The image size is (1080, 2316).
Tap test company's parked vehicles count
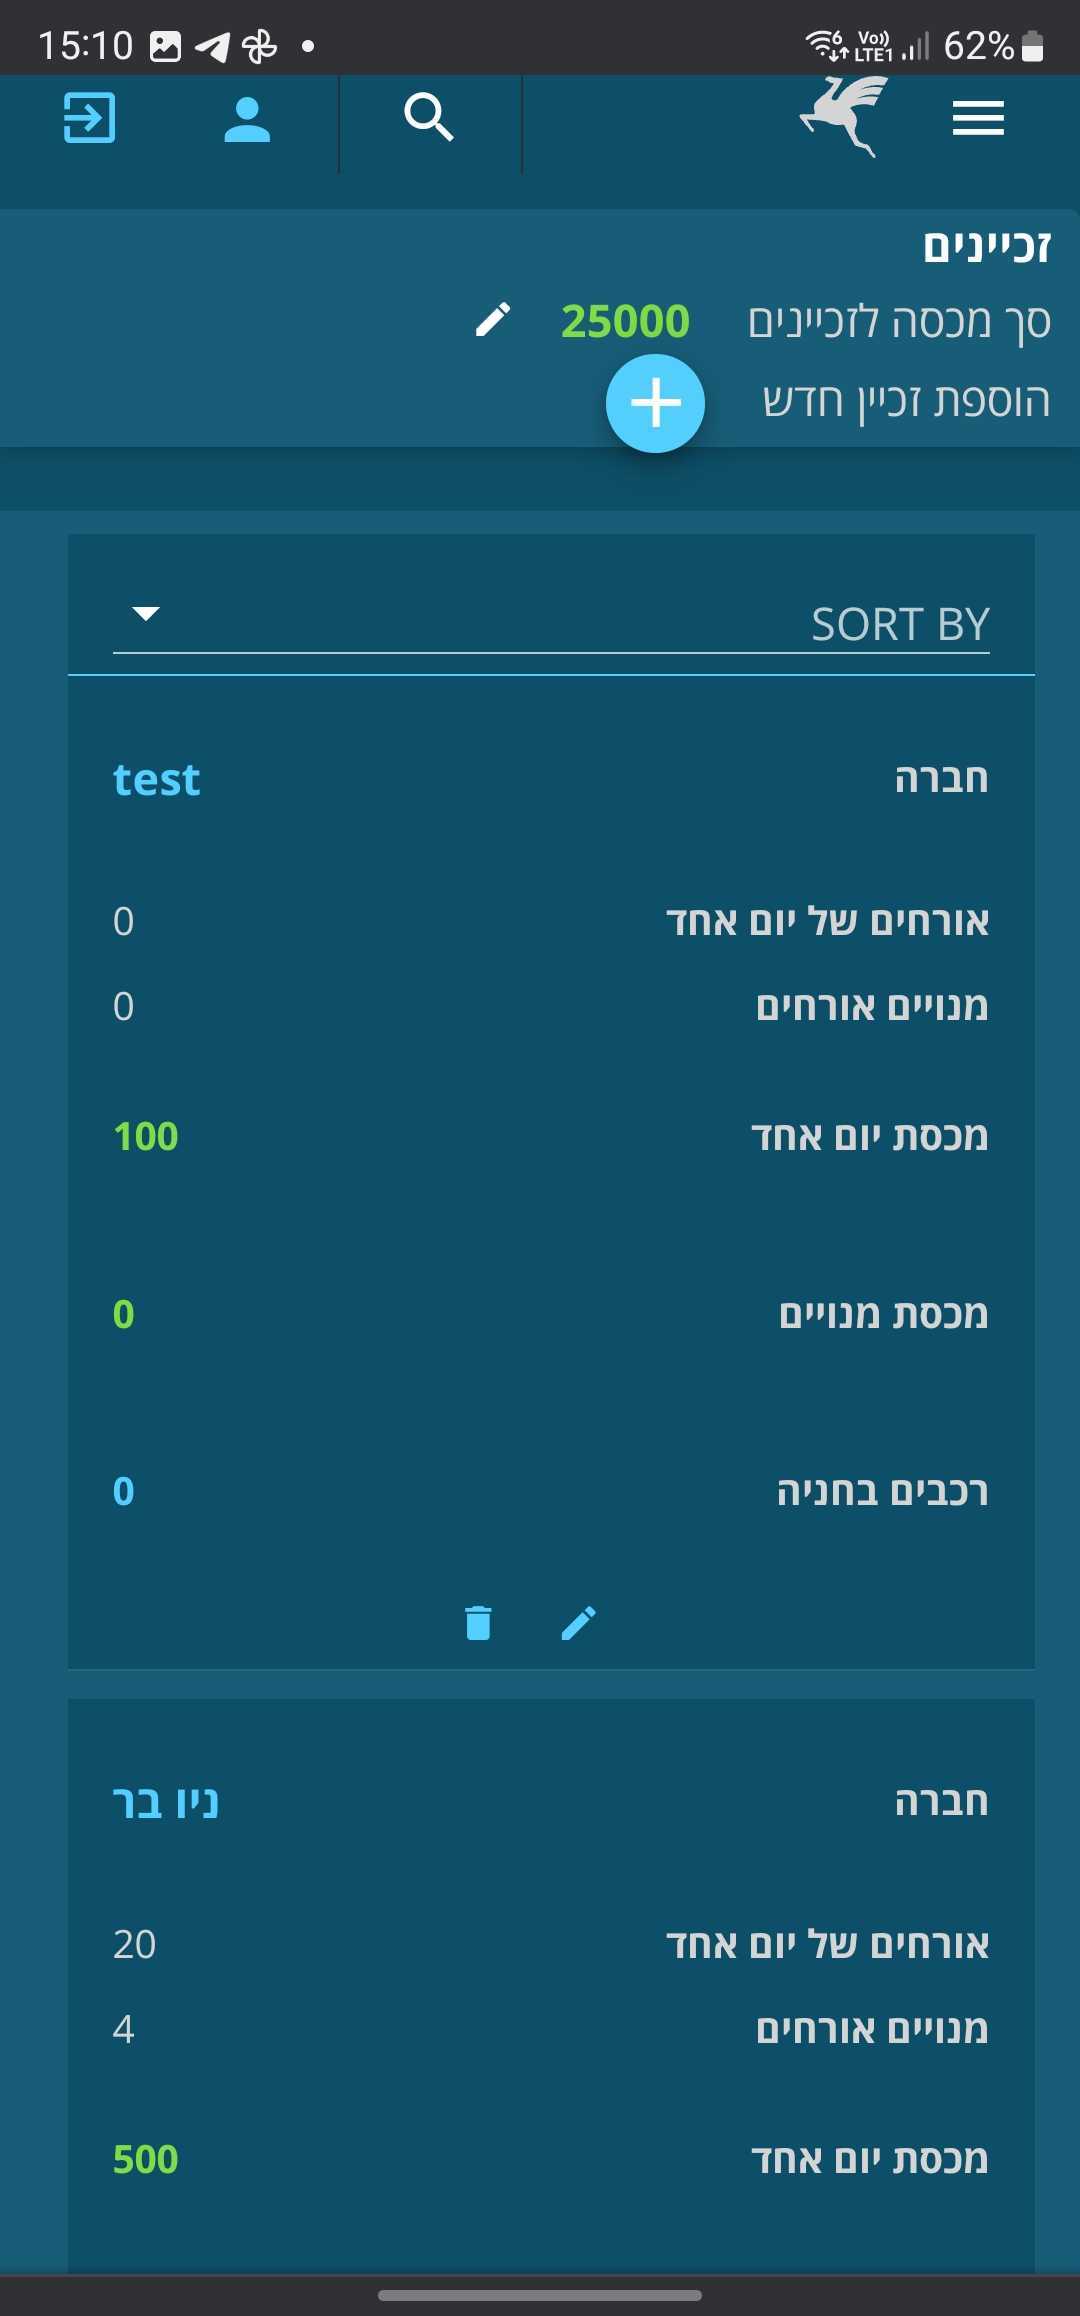[124, 1491]
